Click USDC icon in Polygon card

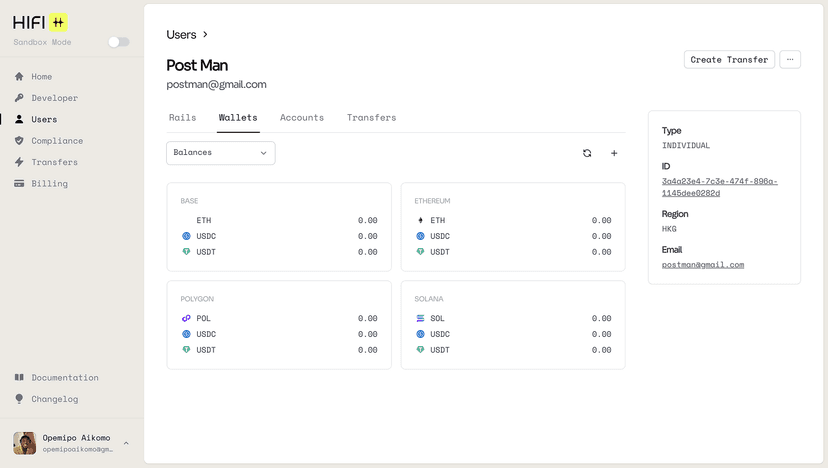click(x=186, y=334)
